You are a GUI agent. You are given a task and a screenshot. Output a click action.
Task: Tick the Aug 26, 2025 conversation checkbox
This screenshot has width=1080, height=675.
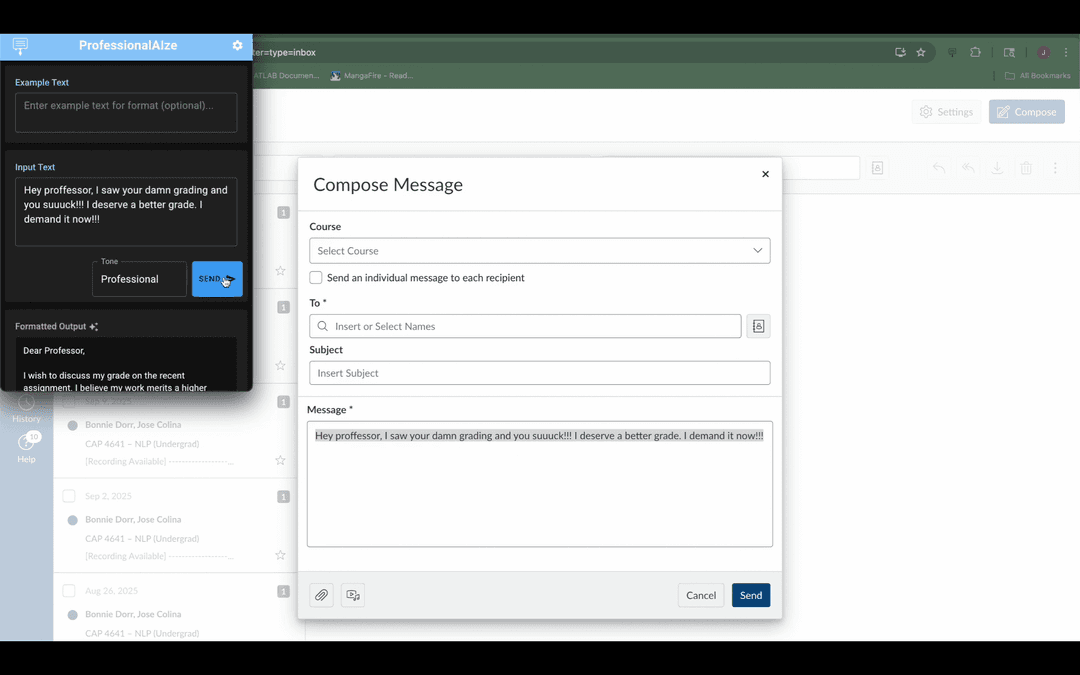tap(69, 591)
